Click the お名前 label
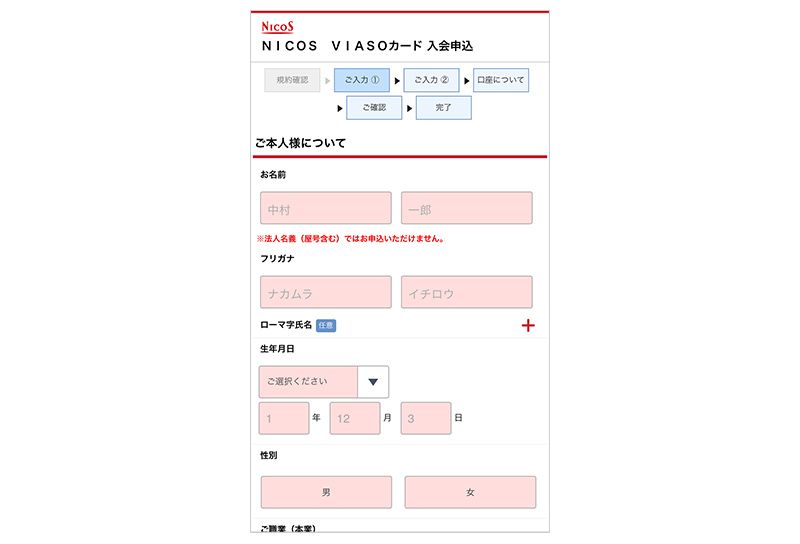800x544 pixels. tap(273, 175)
